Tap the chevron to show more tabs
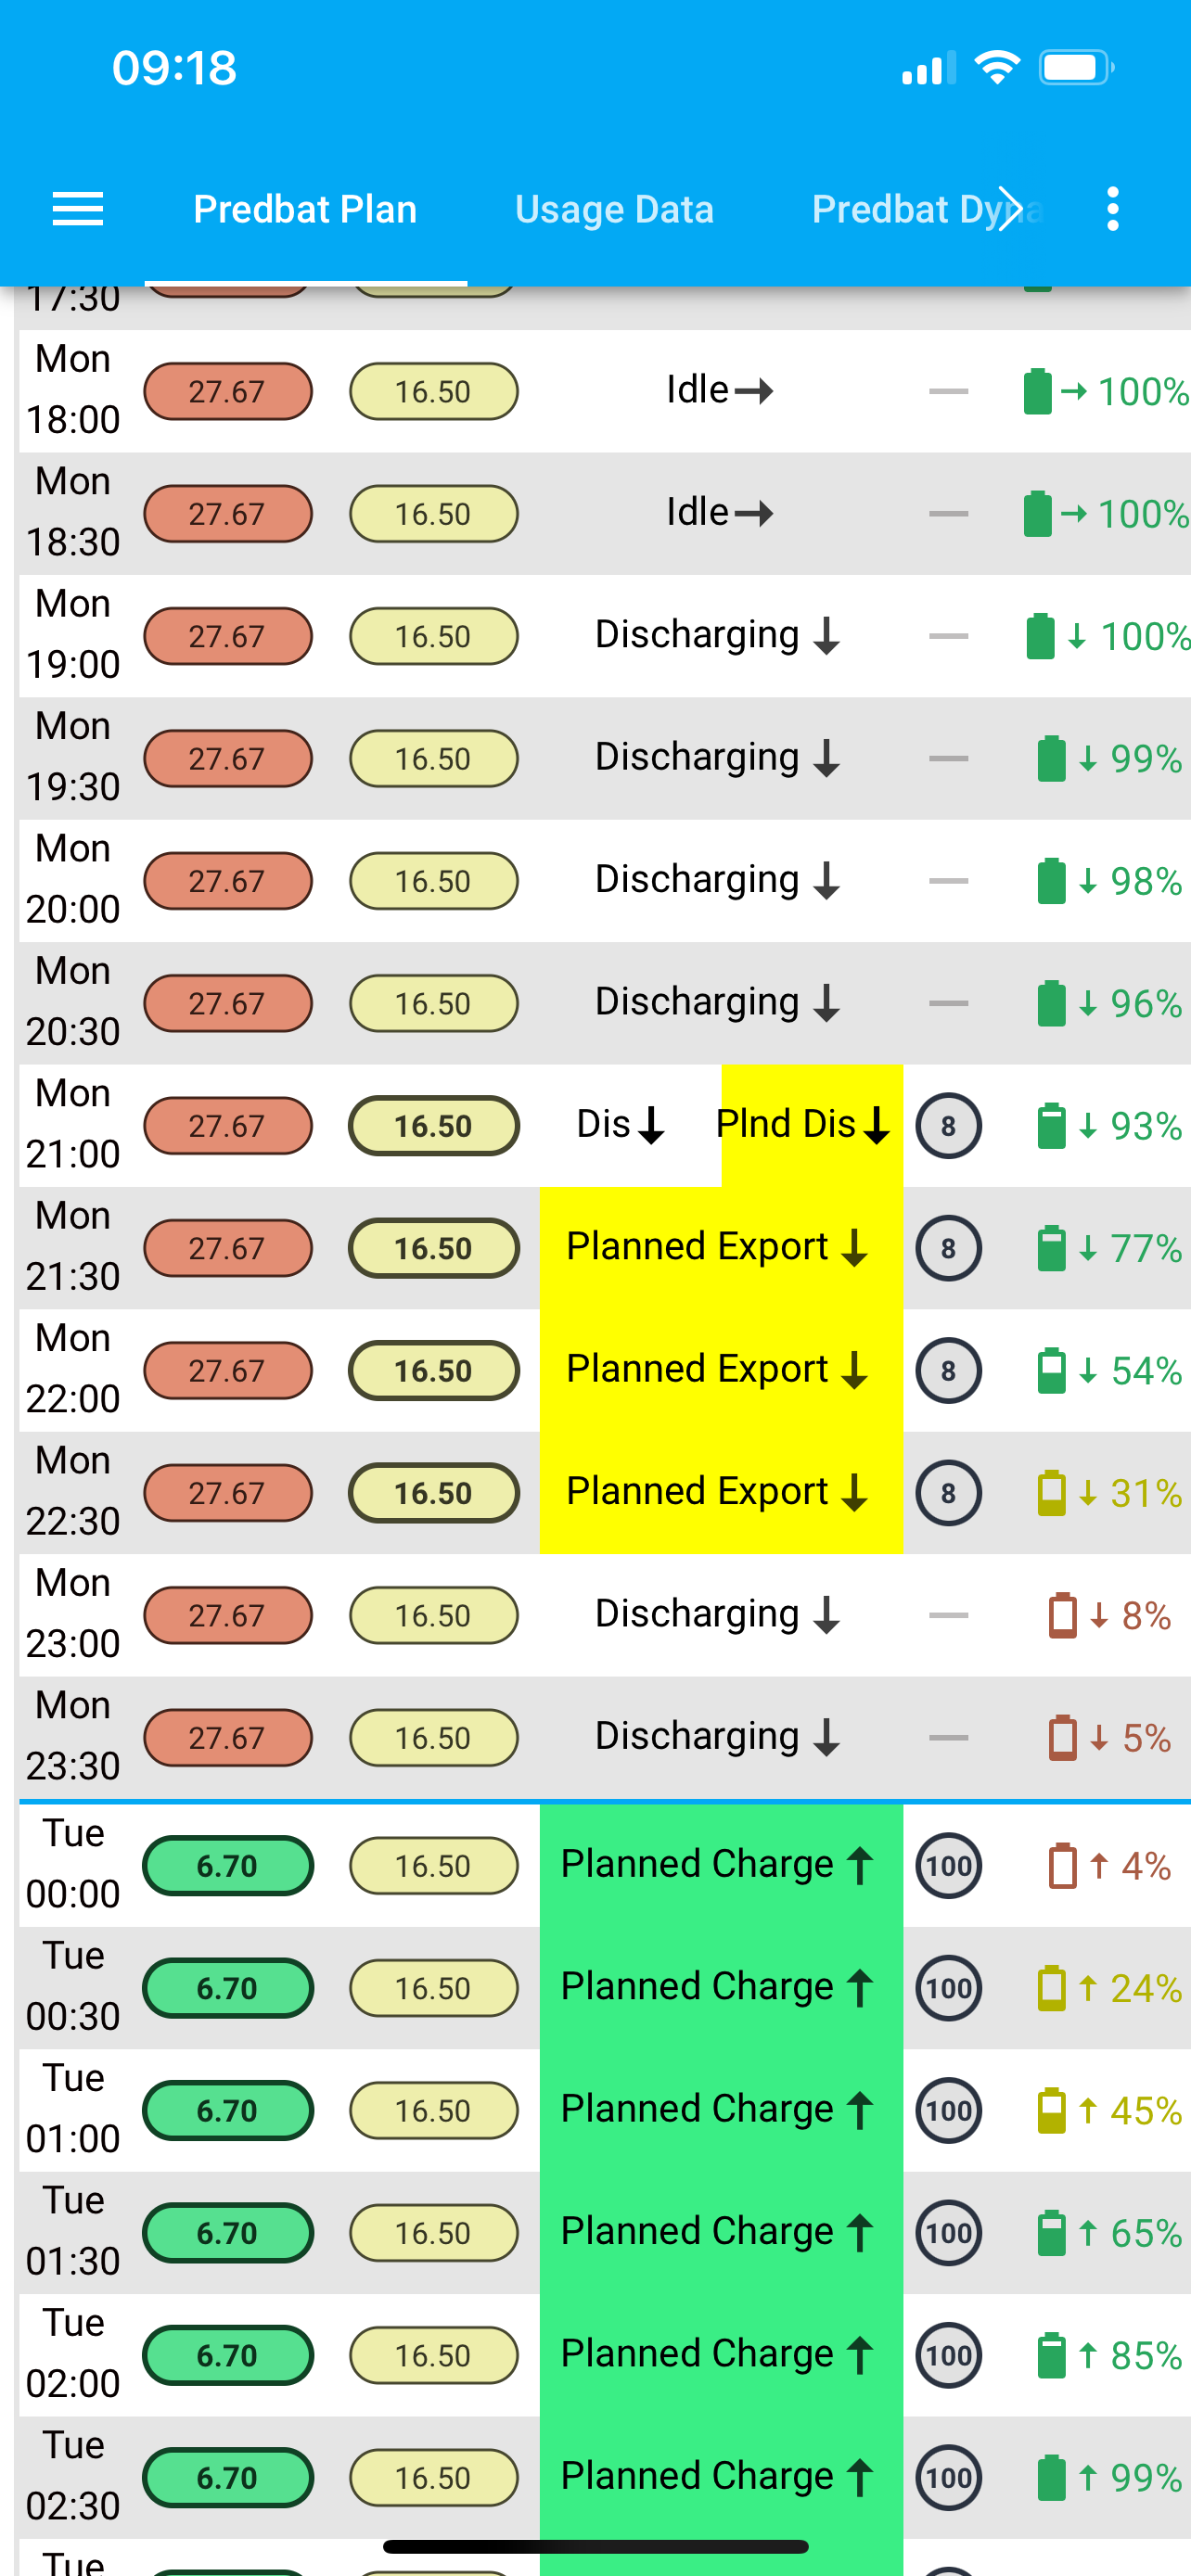 (x=1010, y=209)
